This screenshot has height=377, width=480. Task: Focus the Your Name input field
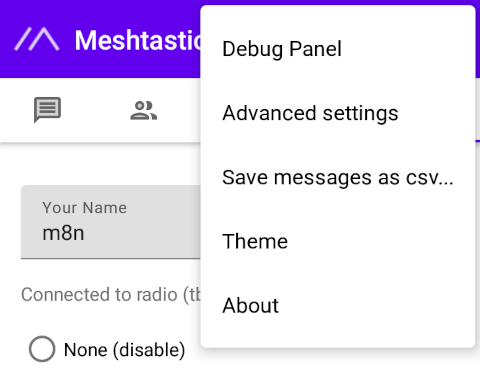[x=111, y=222]
